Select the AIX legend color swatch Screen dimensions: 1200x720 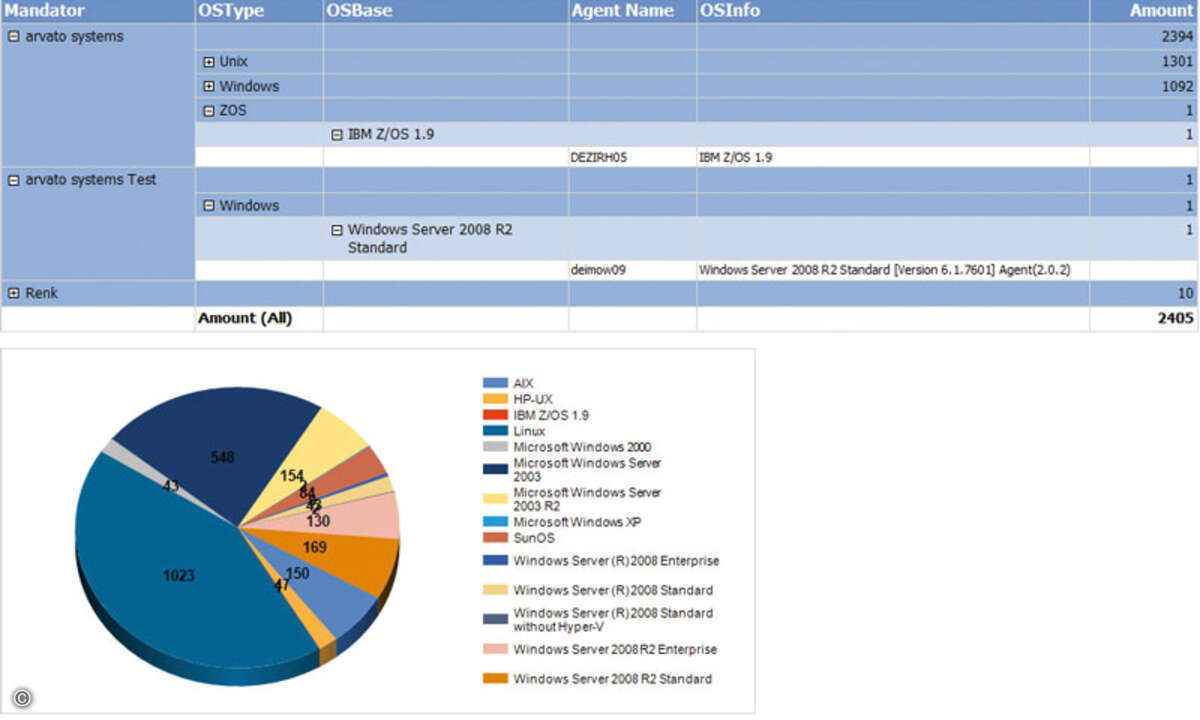(x=495, y=383)
